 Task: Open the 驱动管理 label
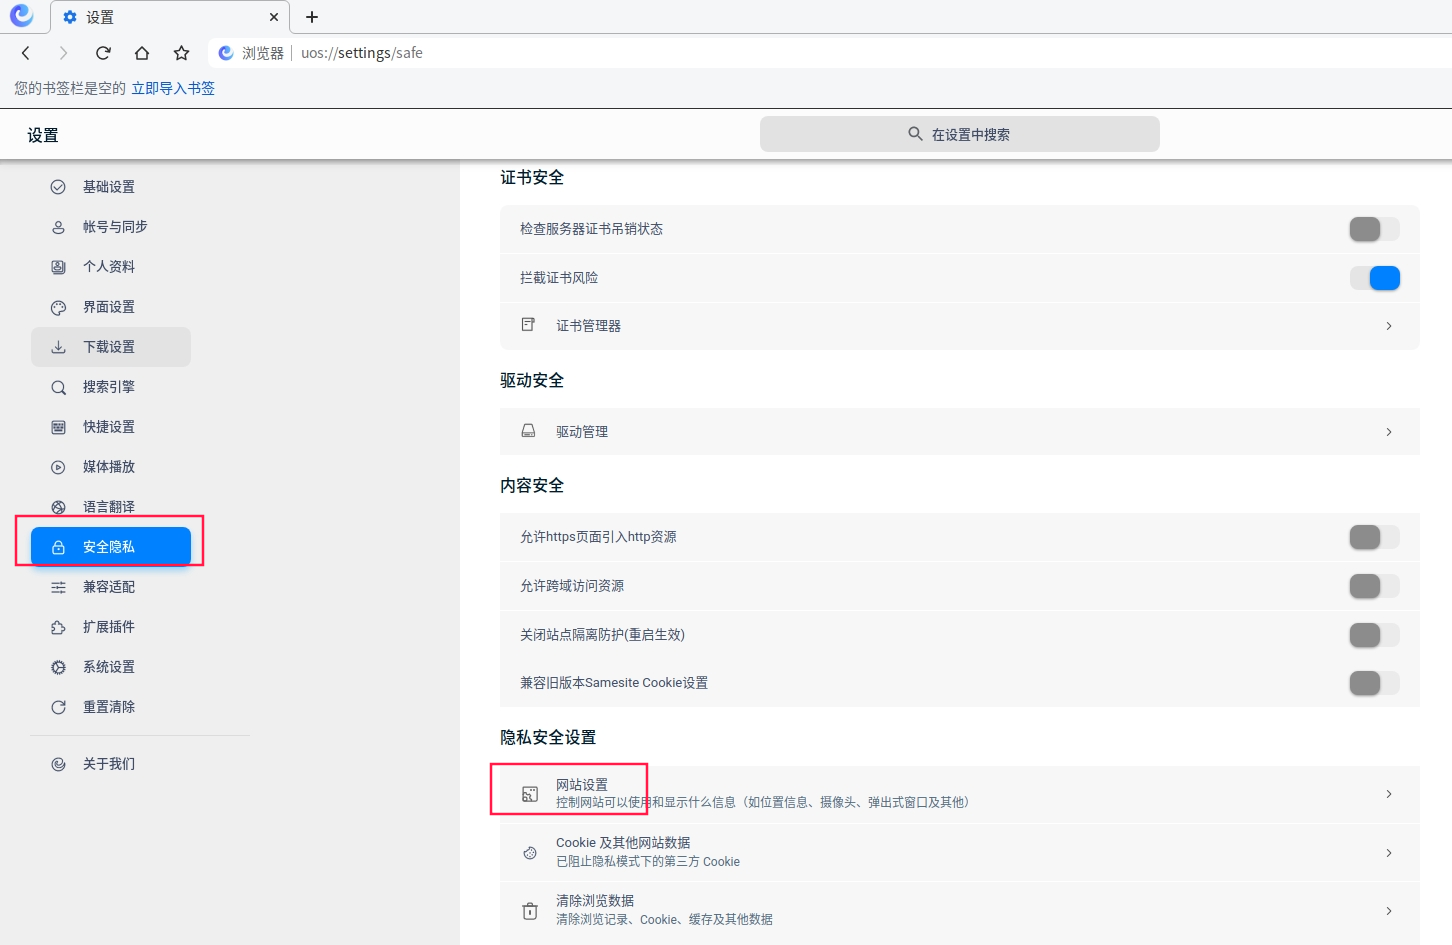(x=582, y=432)
